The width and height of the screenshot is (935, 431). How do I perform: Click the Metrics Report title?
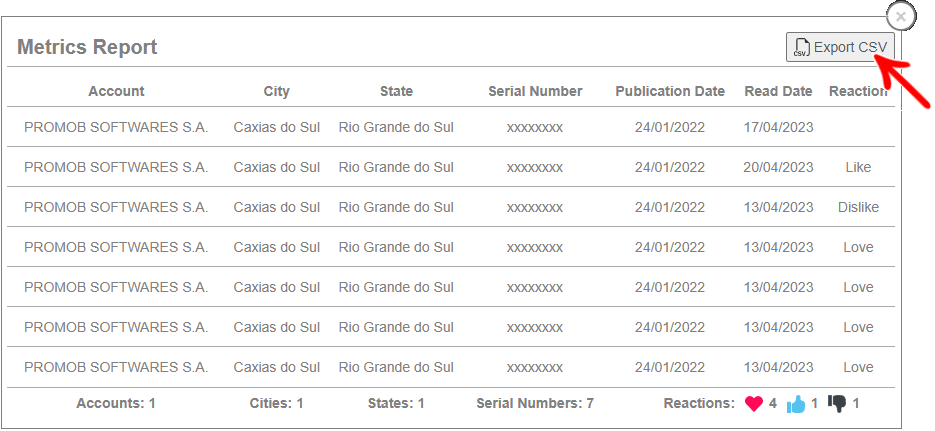[87, 47]
